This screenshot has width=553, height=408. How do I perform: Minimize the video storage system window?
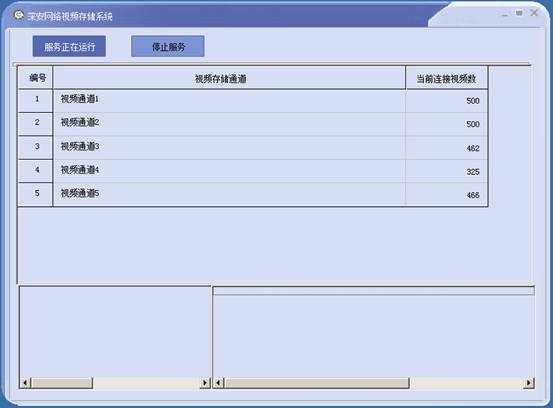click(x=505, y=14)
